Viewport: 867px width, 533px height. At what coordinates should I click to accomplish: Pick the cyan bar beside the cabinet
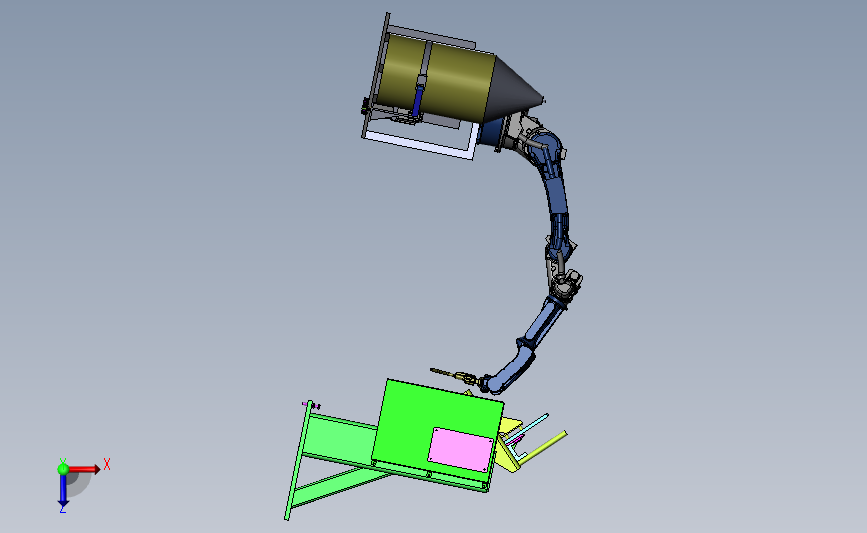pos(529,427)
